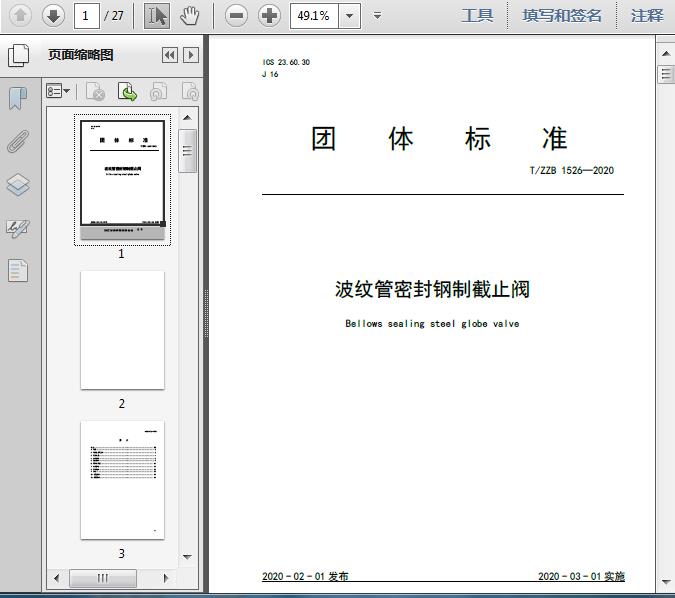Expand the toolbar options small arrow
The height and width of the screenshot is (598, 675).
click(x=378, y=16)
